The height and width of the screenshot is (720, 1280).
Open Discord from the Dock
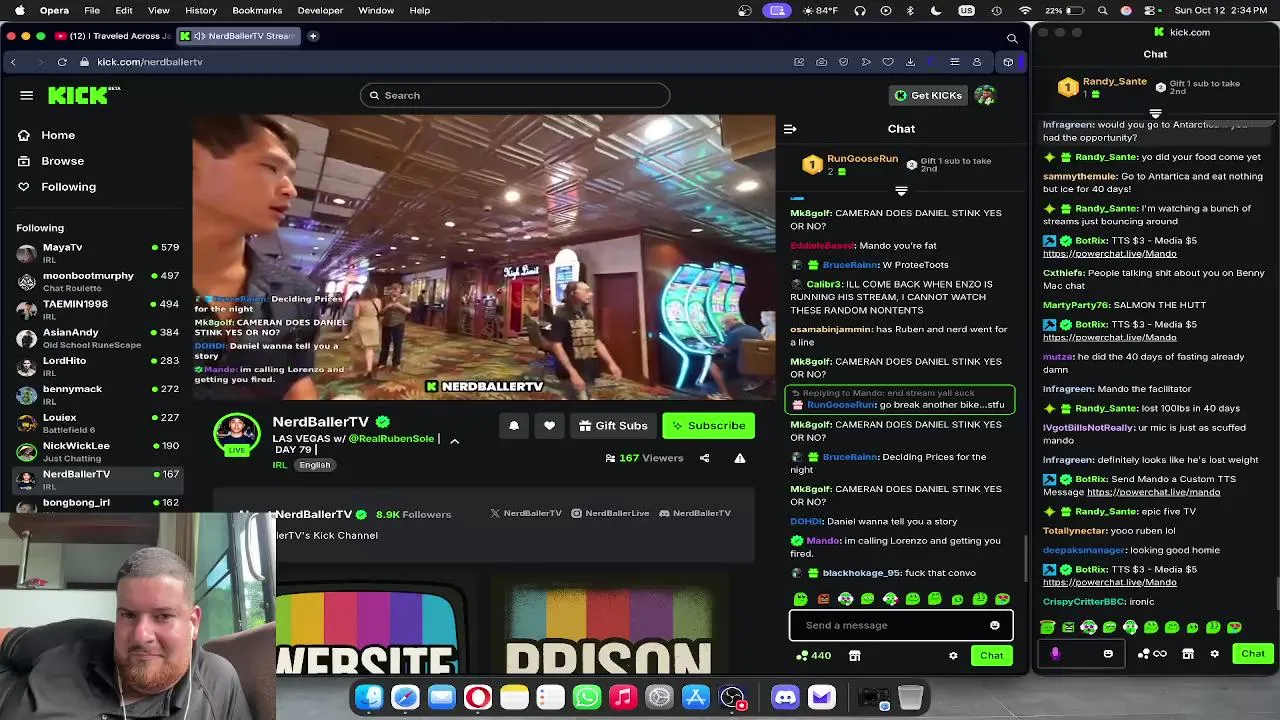[x=785, y=697]
